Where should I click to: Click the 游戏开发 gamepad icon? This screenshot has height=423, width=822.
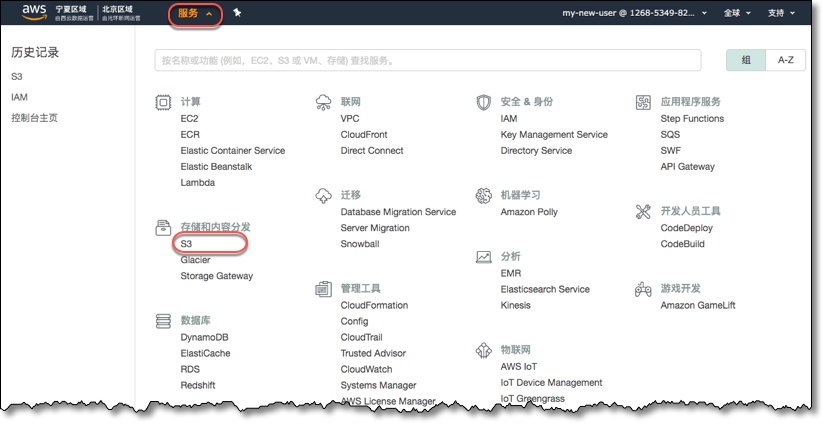click(x=643, y=289)
